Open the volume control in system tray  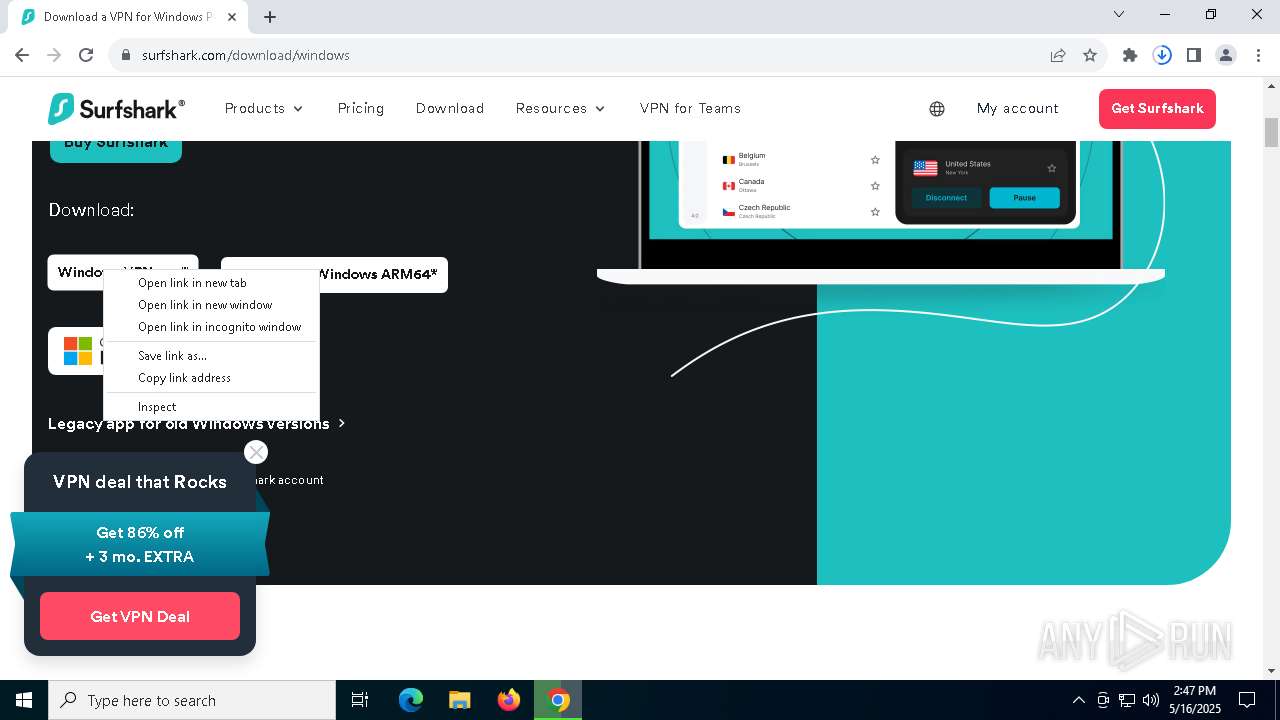[1151, 700]
